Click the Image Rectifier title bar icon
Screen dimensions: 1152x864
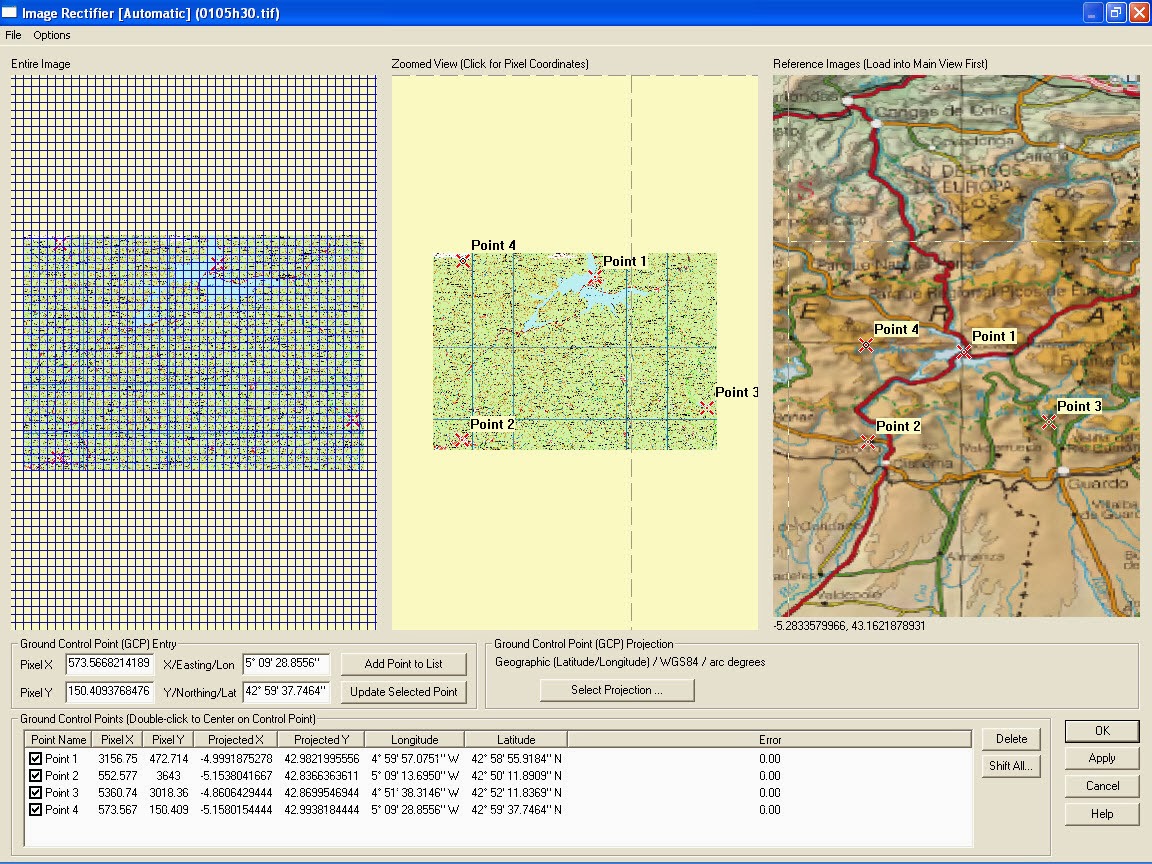11,12
